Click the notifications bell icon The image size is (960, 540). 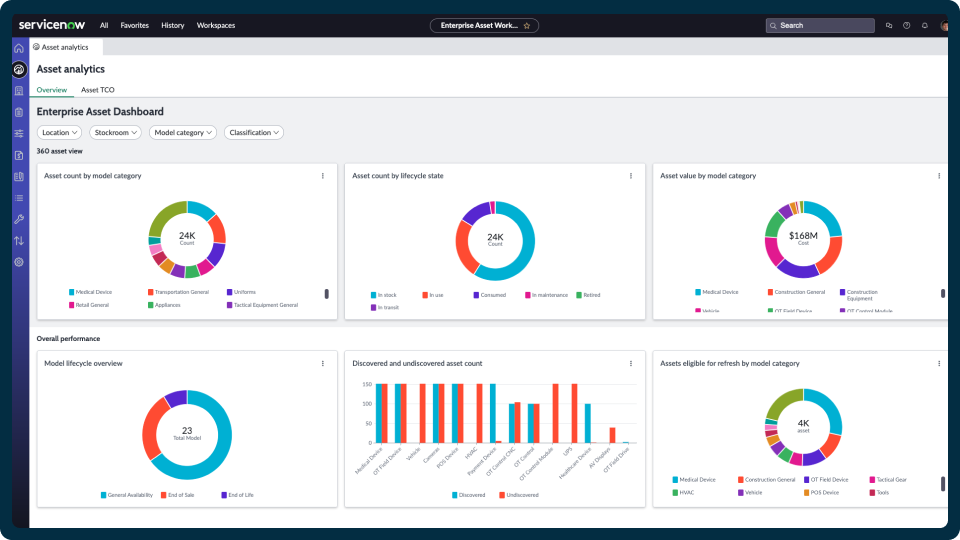(924, 26)
